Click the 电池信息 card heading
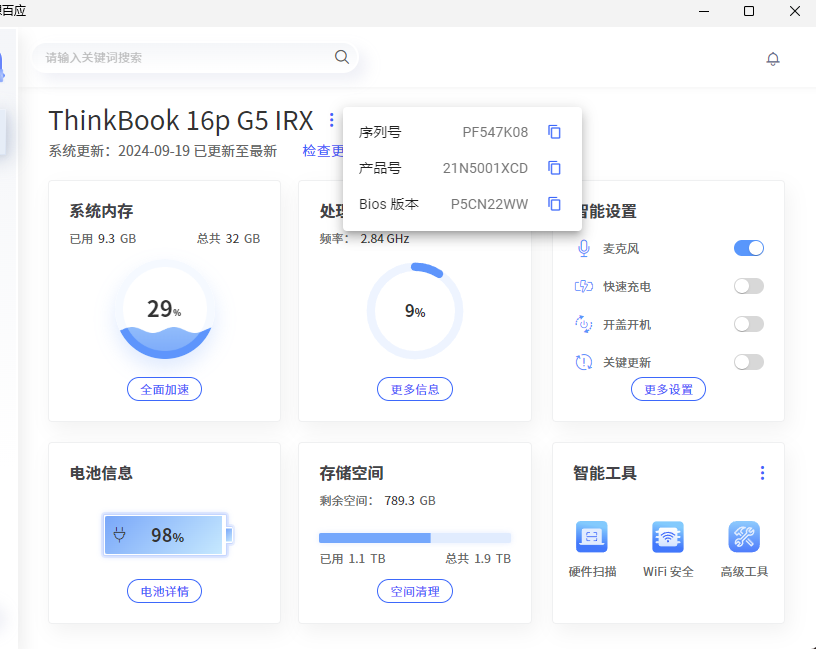This screenshot has height=649, width=816. pyautogui.click(x=101, y=473)
